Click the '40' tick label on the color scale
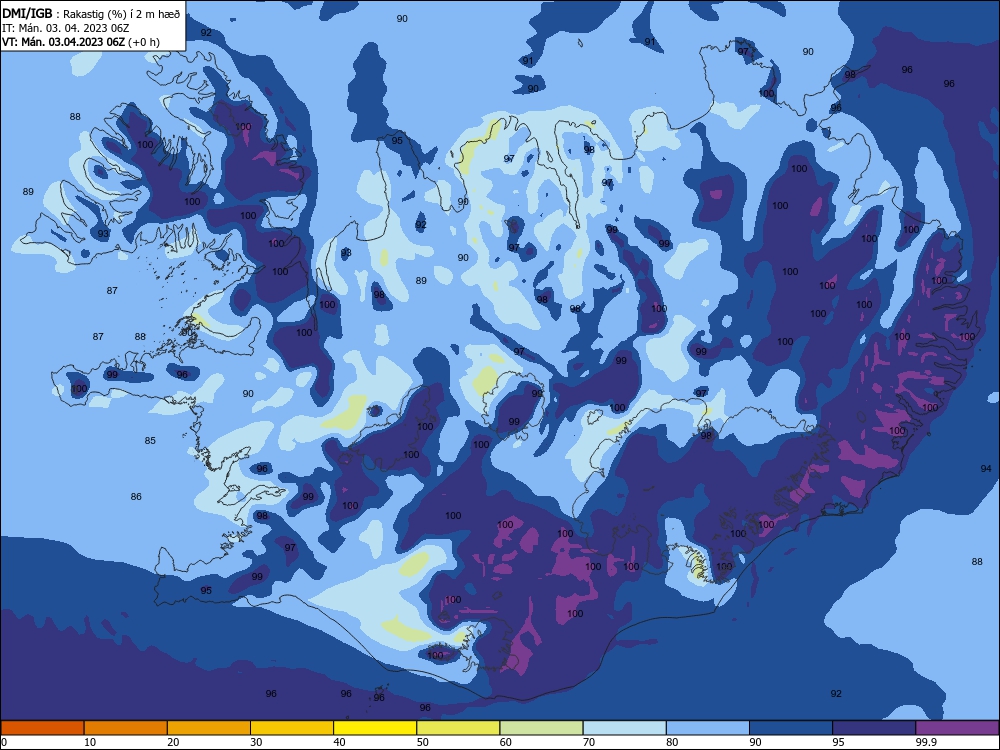The height and width of the screenshot is (750, 1000). 340,742
